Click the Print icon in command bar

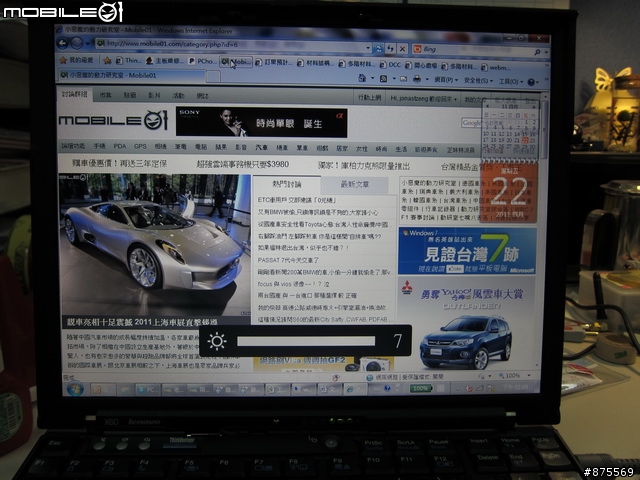[417, 79]
